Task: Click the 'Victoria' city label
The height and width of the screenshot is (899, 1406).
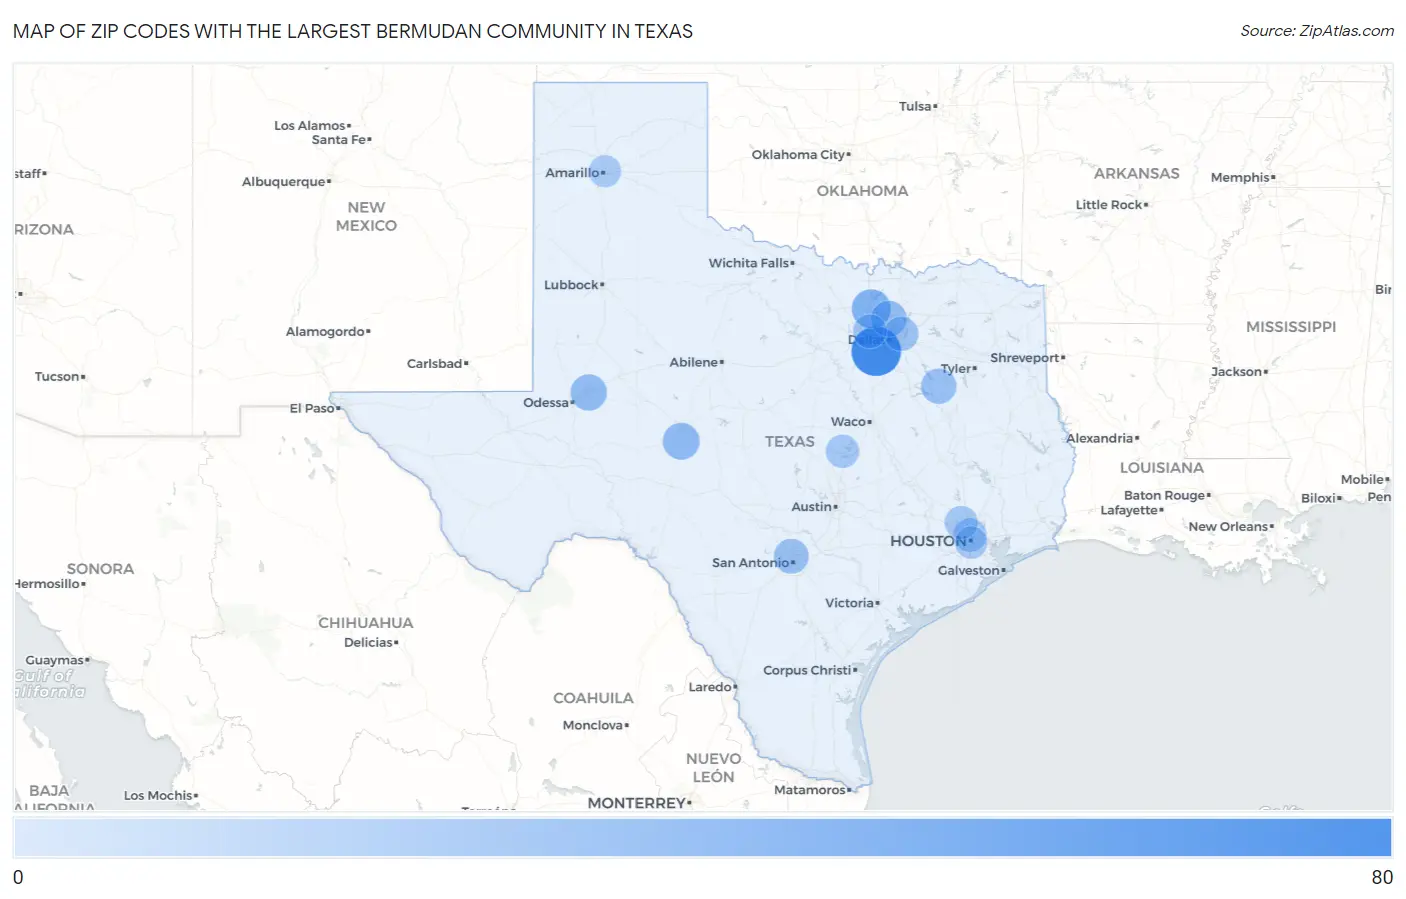Action: (x=850, y=603)
